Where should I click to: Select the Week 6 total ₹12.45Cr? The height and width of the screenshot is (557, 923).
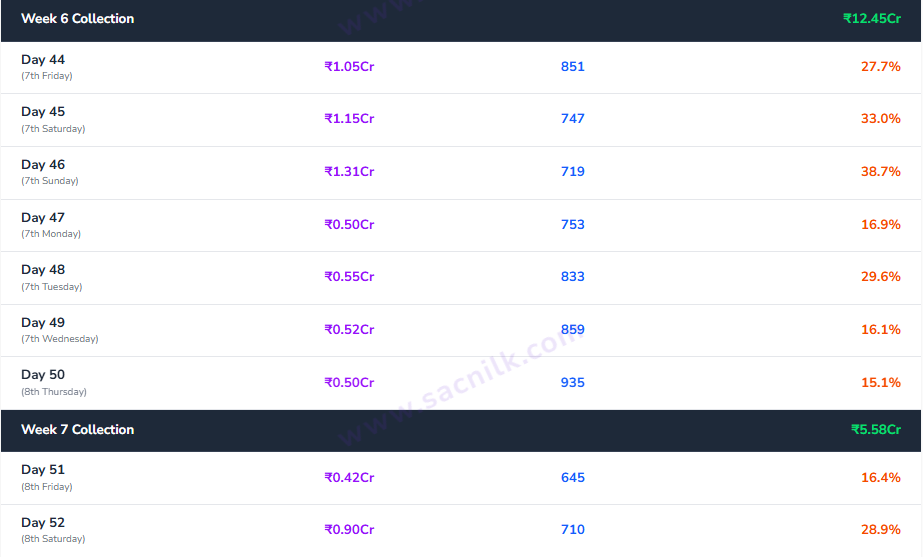[872, 18]
